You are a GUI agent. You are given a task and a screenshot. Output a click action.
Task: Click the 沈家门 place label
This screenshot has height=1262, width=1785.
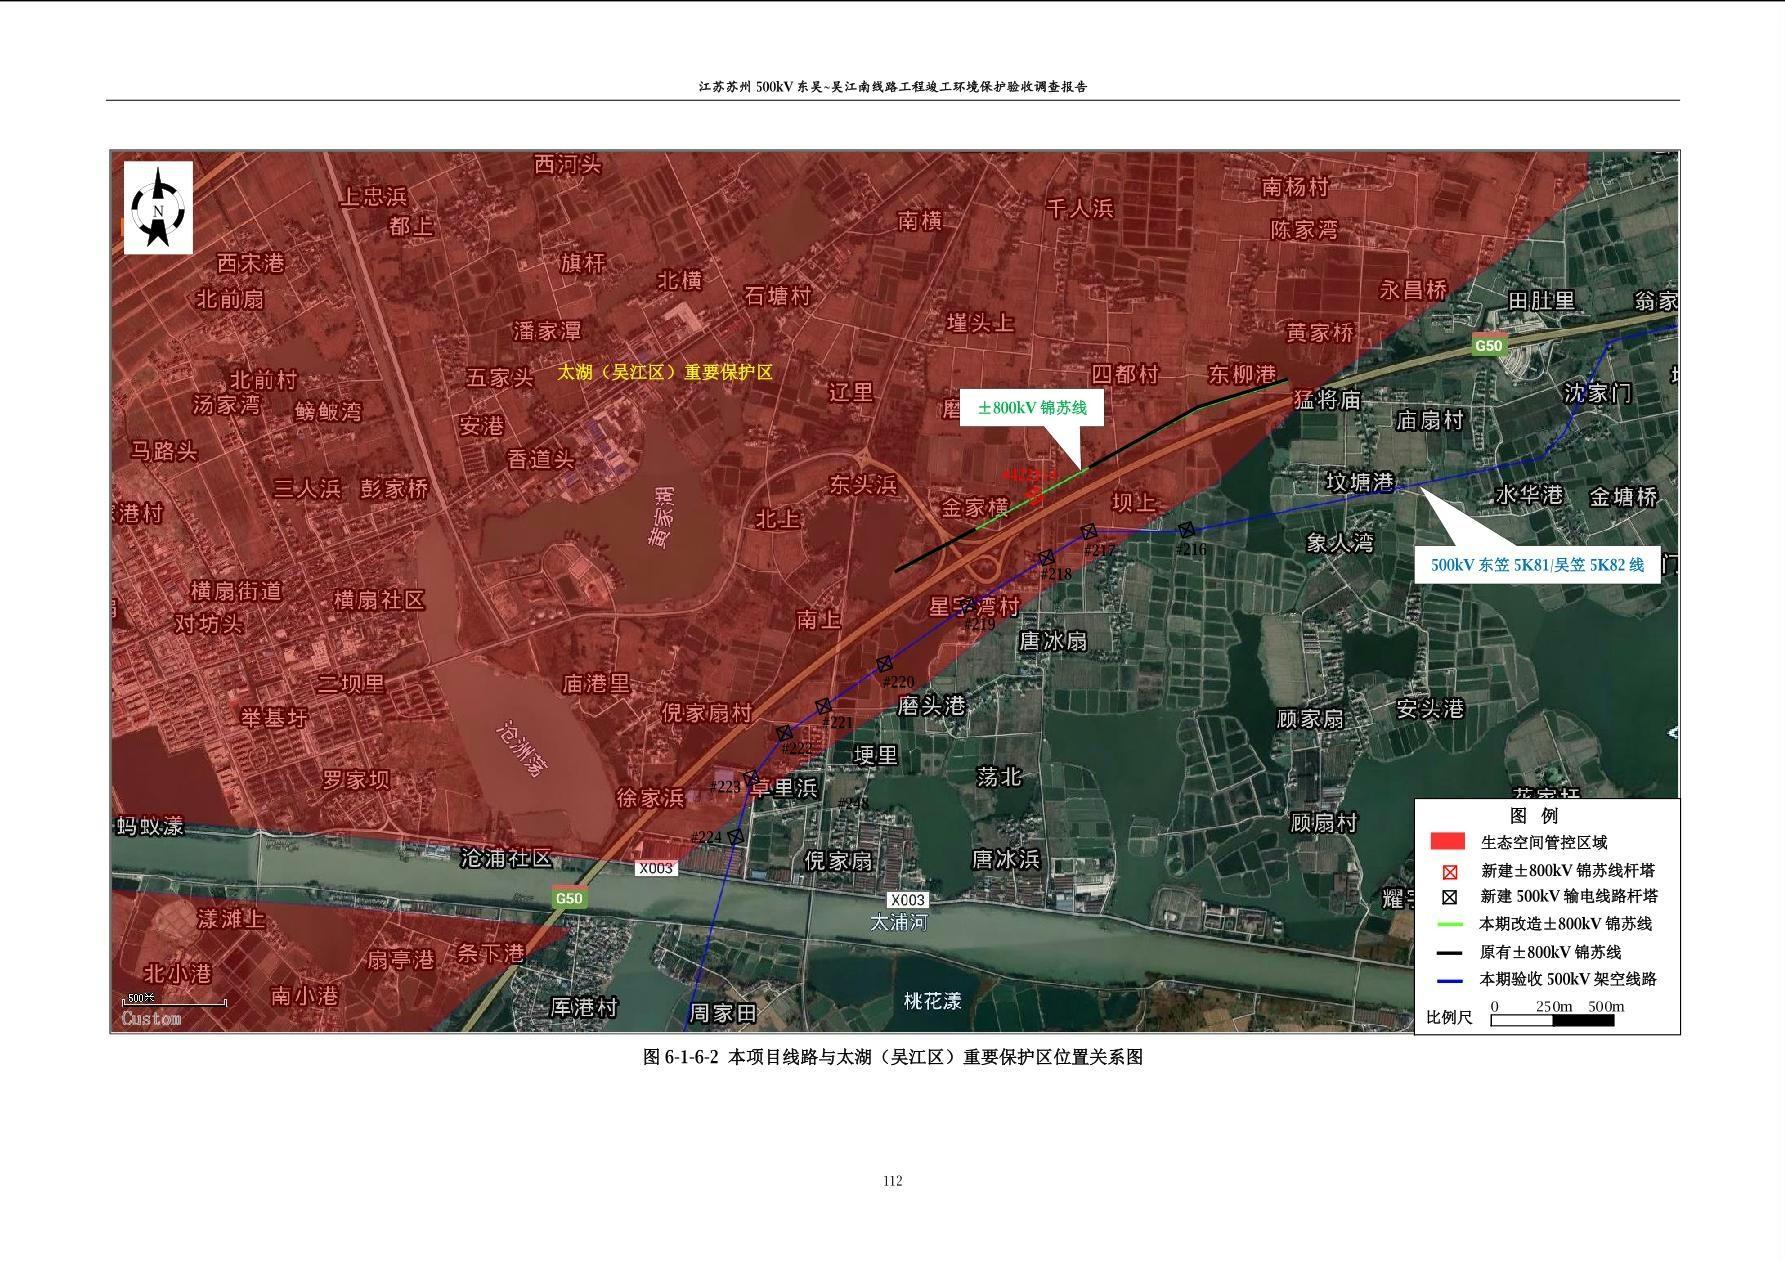[x=1598, y=394]
